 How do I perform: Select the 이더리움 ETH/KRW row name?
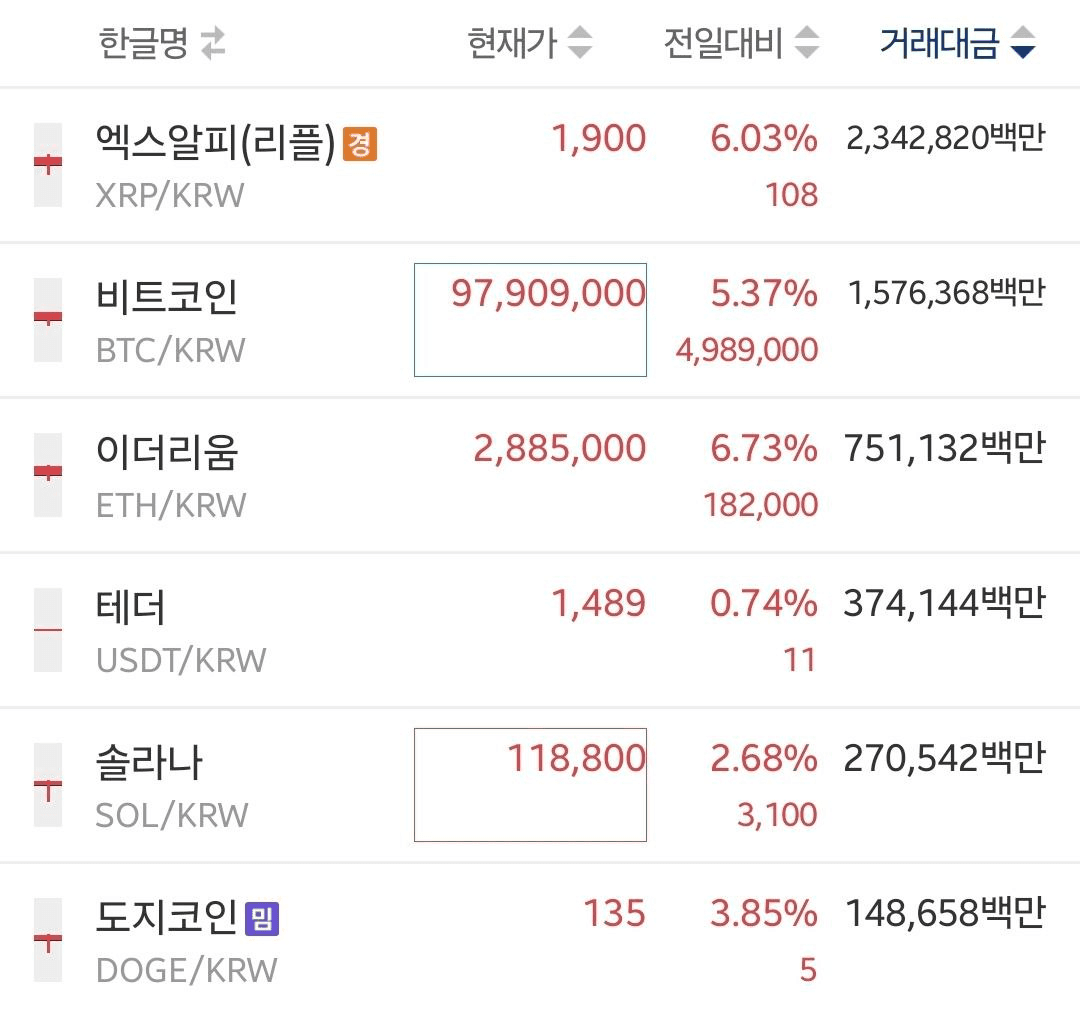click(x=167, y=453)
